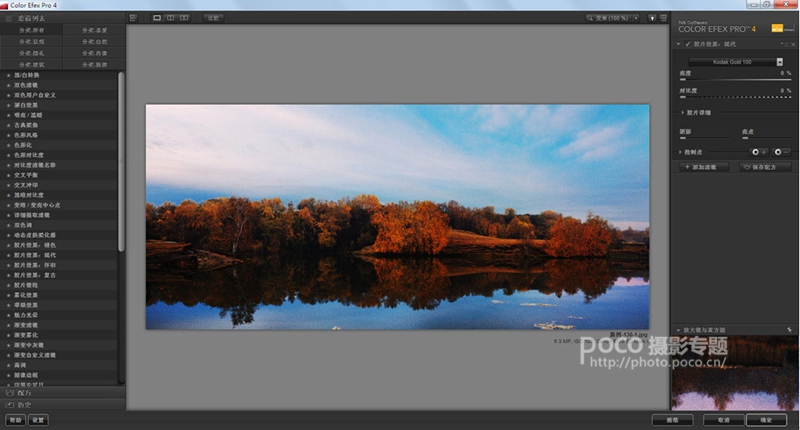The width and height of the screenshot is (800, 430).
Task: Select the 图像边框 filter
Action: [59, 375]
